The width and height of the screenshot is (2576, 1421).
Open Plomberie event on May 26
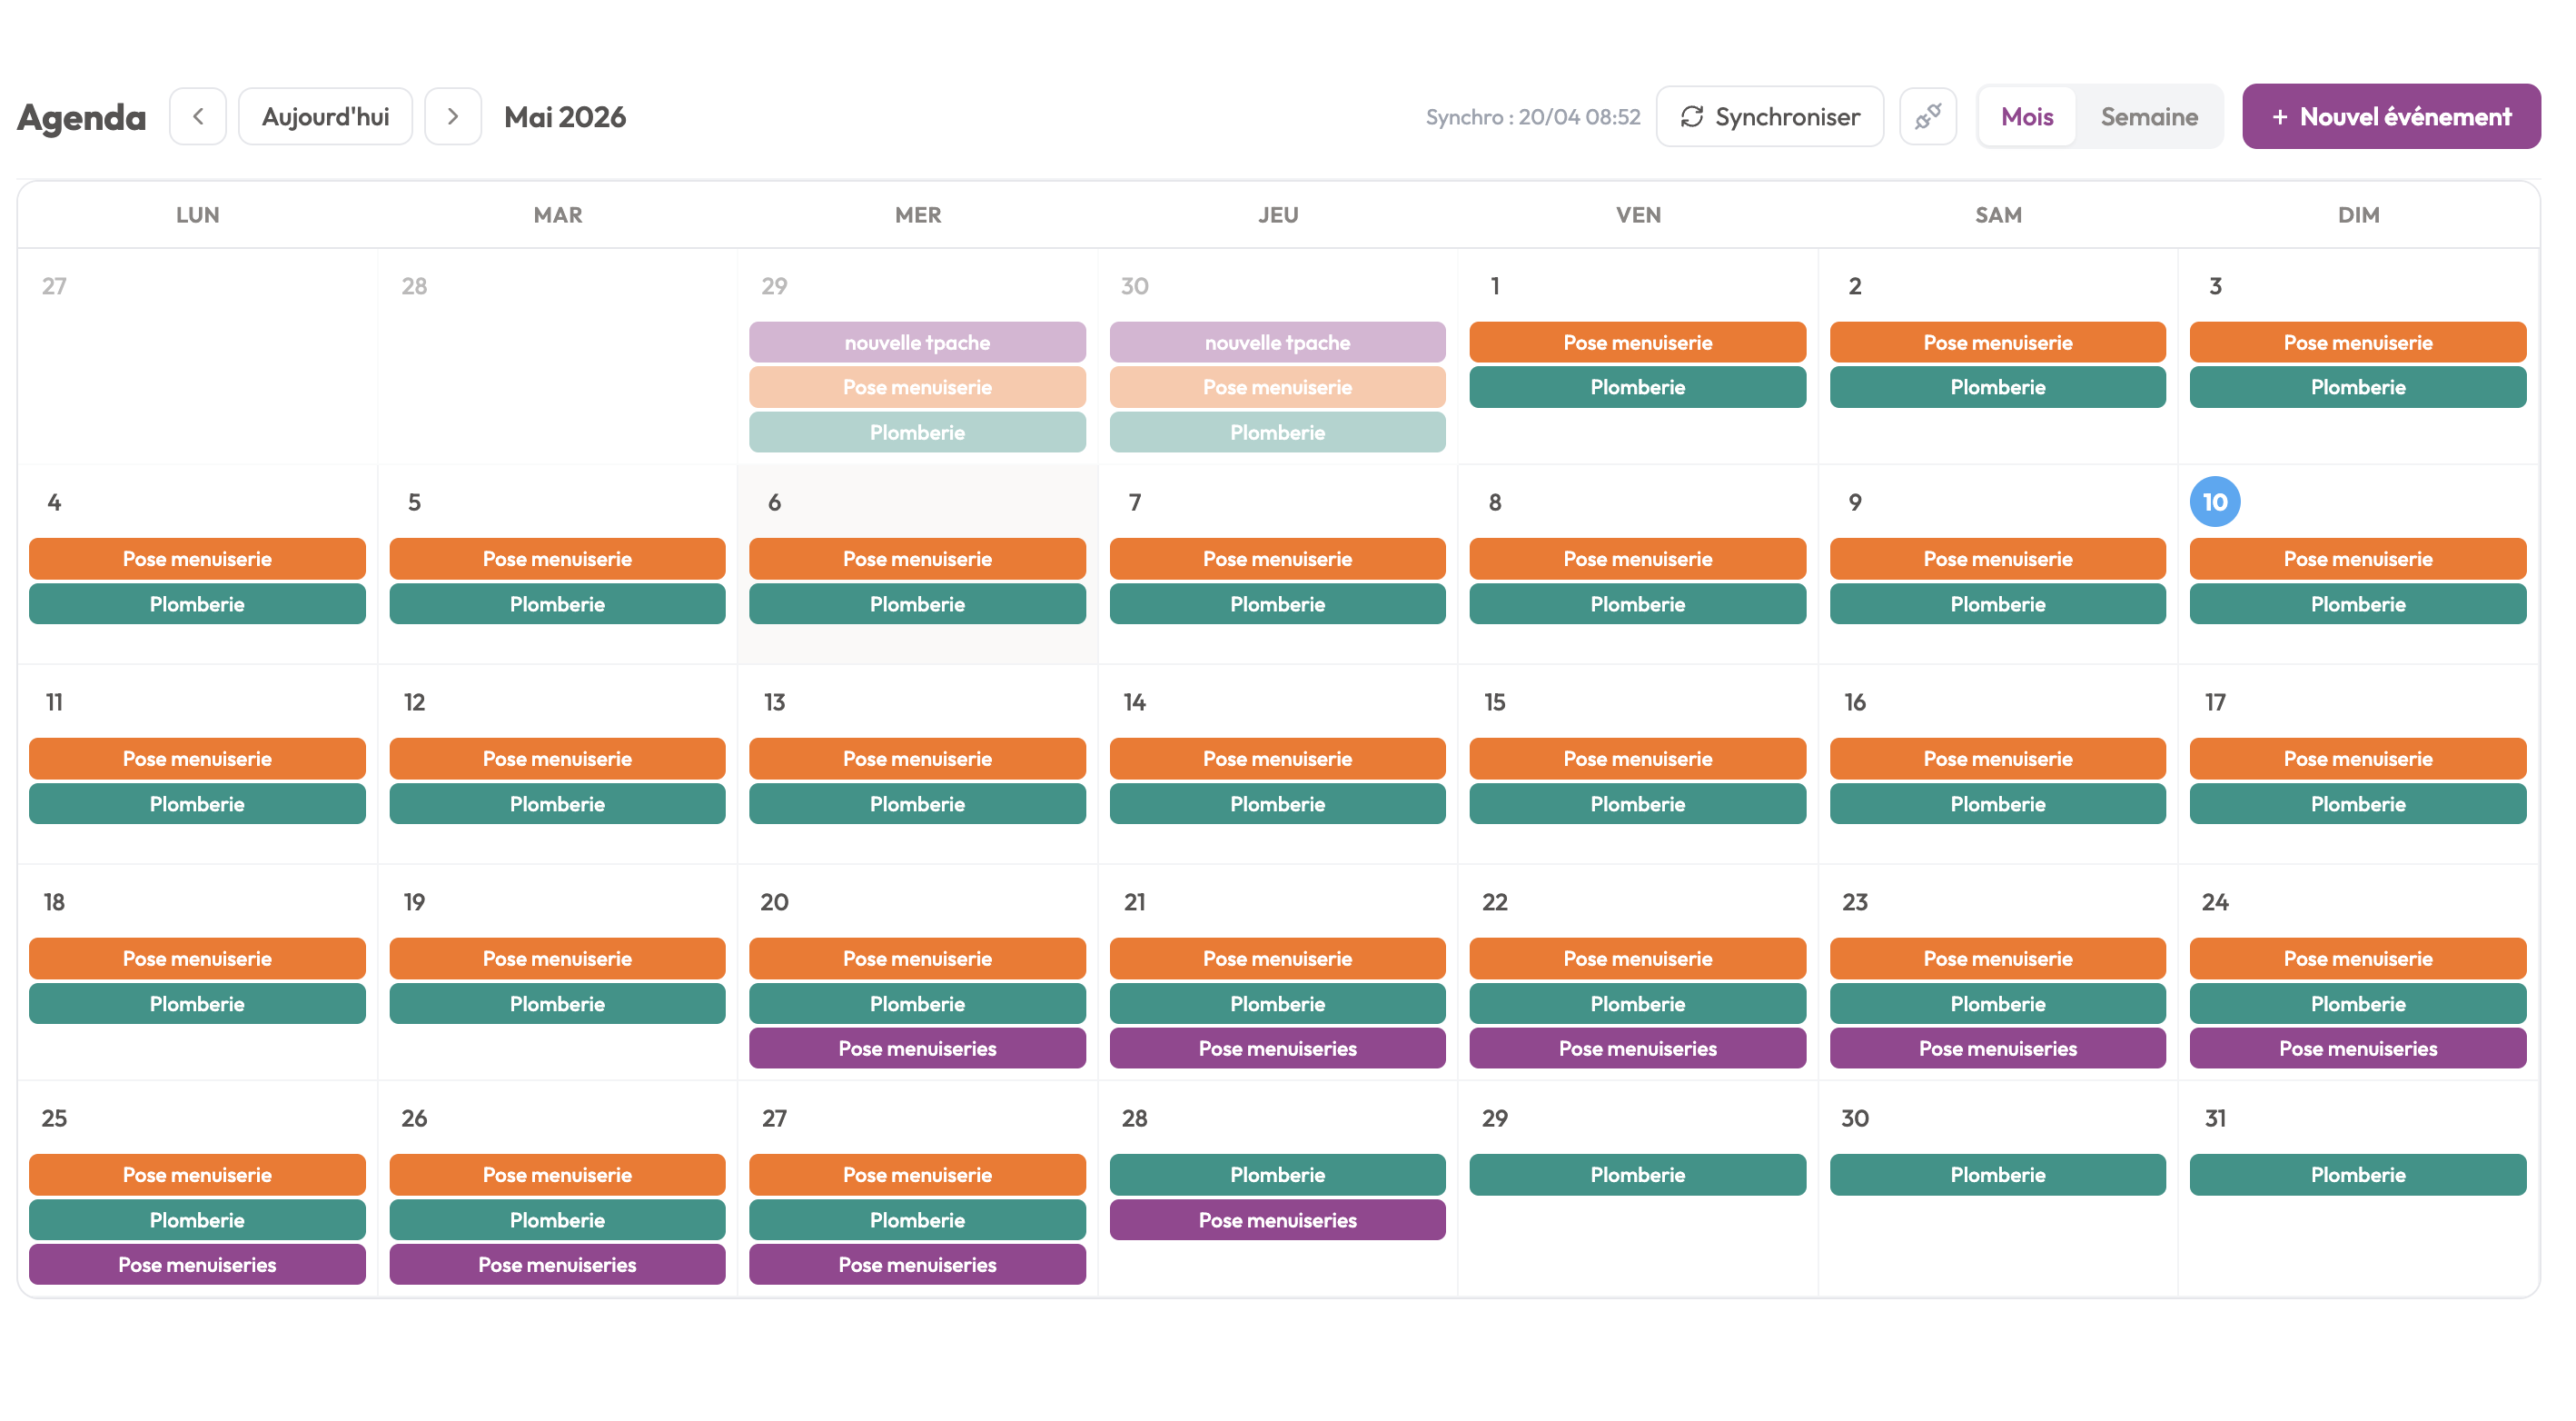point(557,1220)
